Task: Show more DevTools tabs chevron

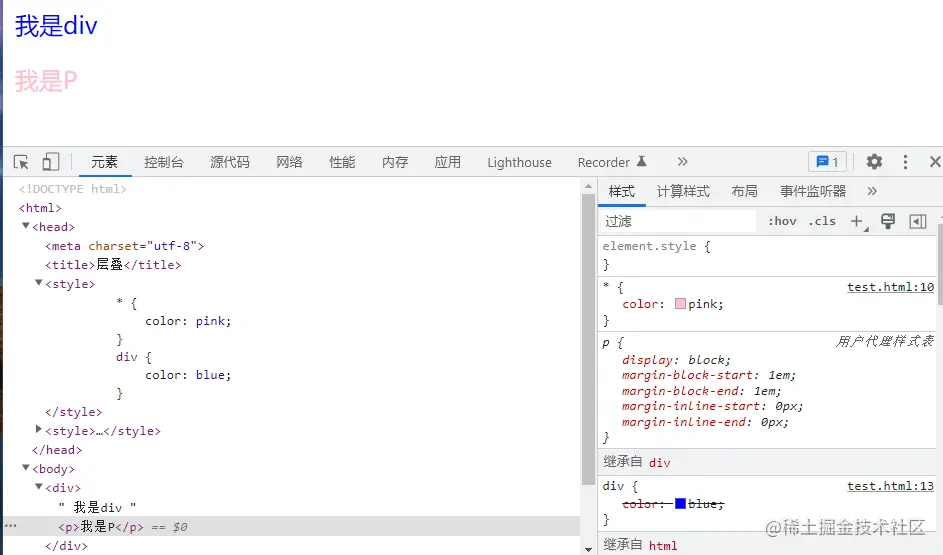Action: (682, 162)
